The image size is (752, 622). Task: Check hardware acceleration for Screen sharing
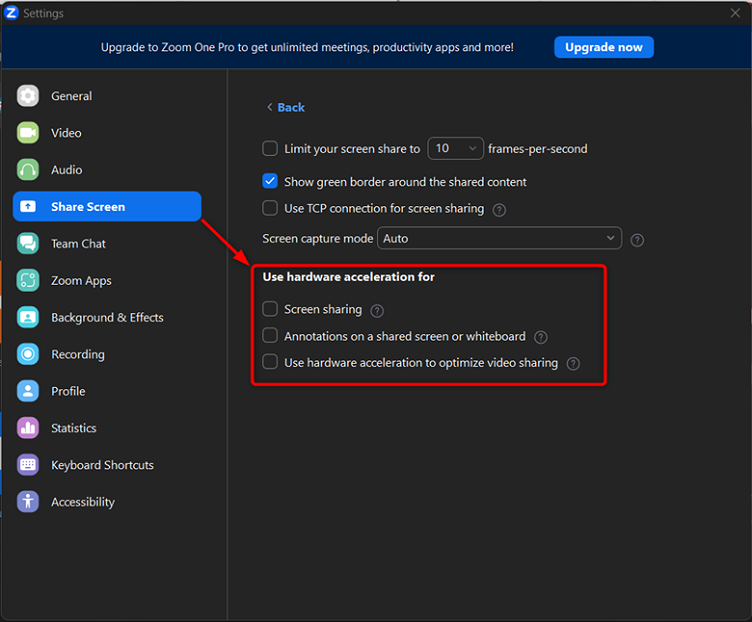270,309
